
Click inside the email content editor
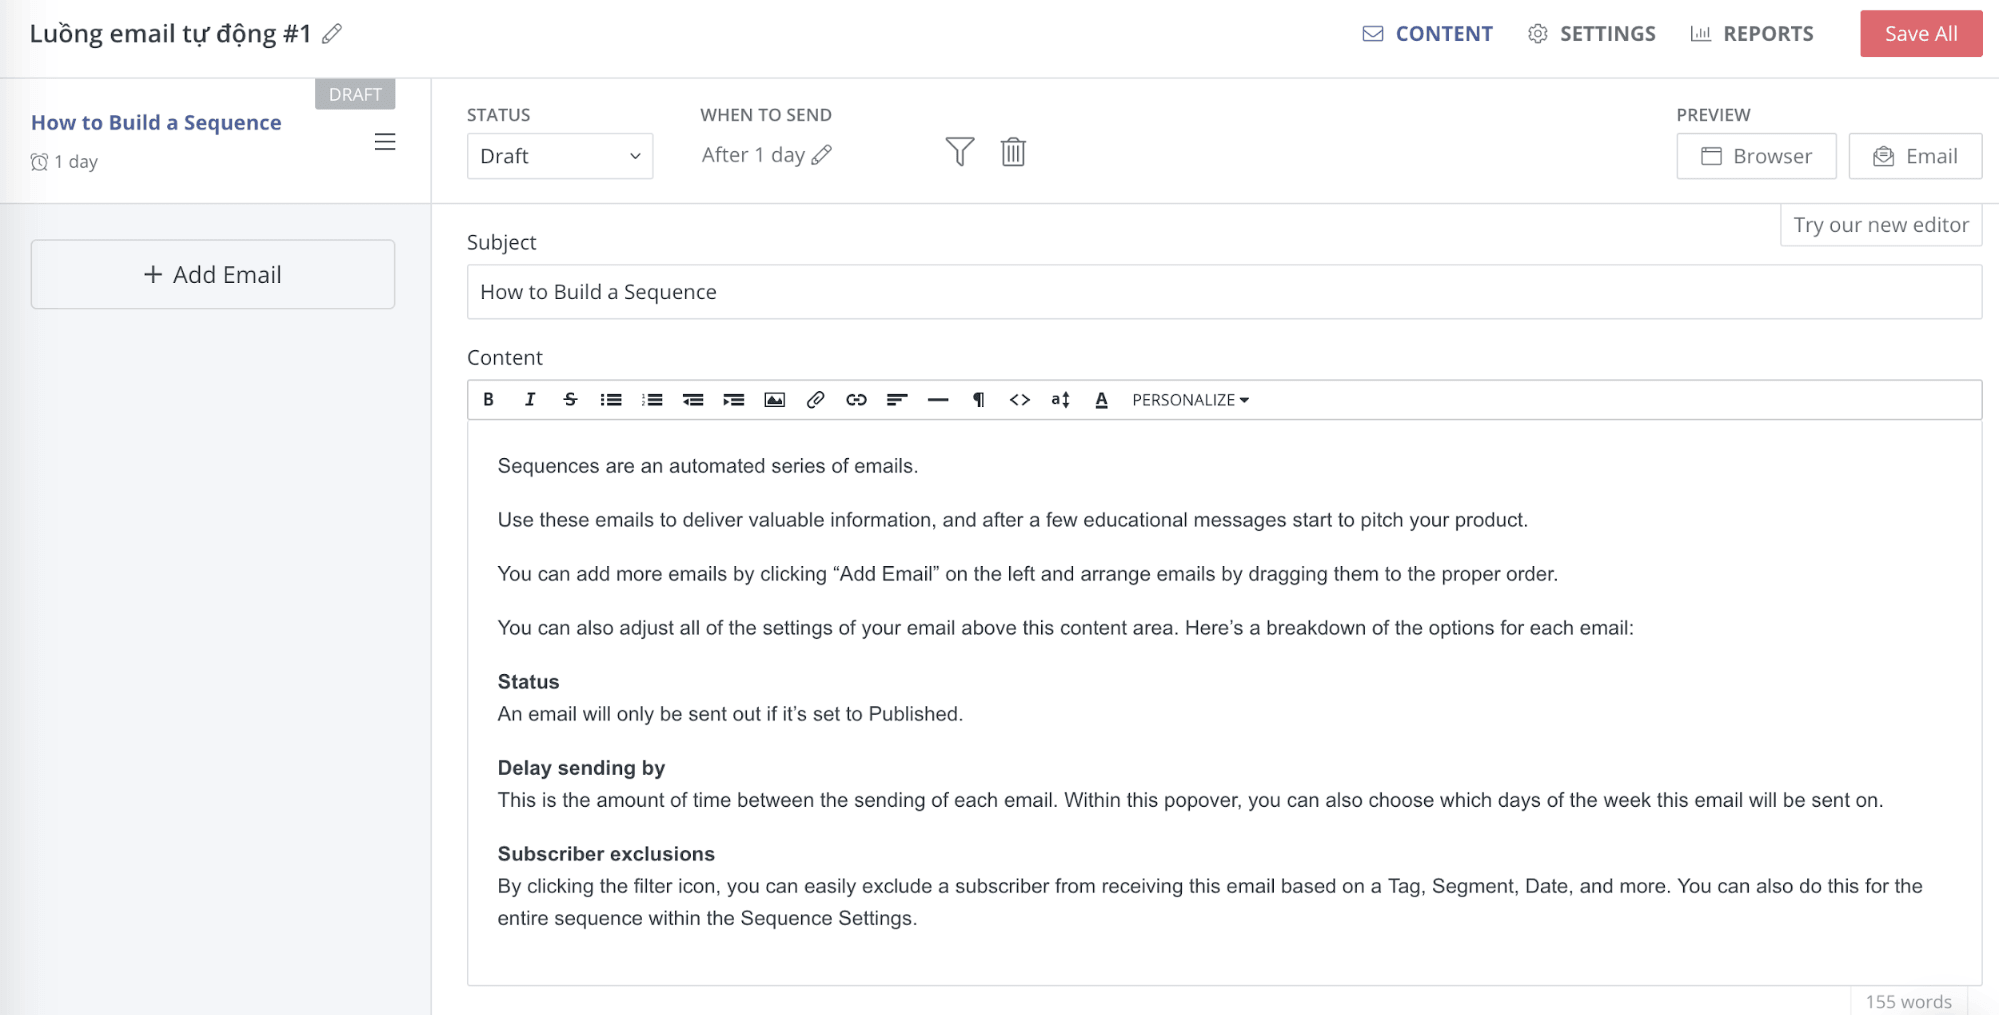click(x=1224, y=702)
